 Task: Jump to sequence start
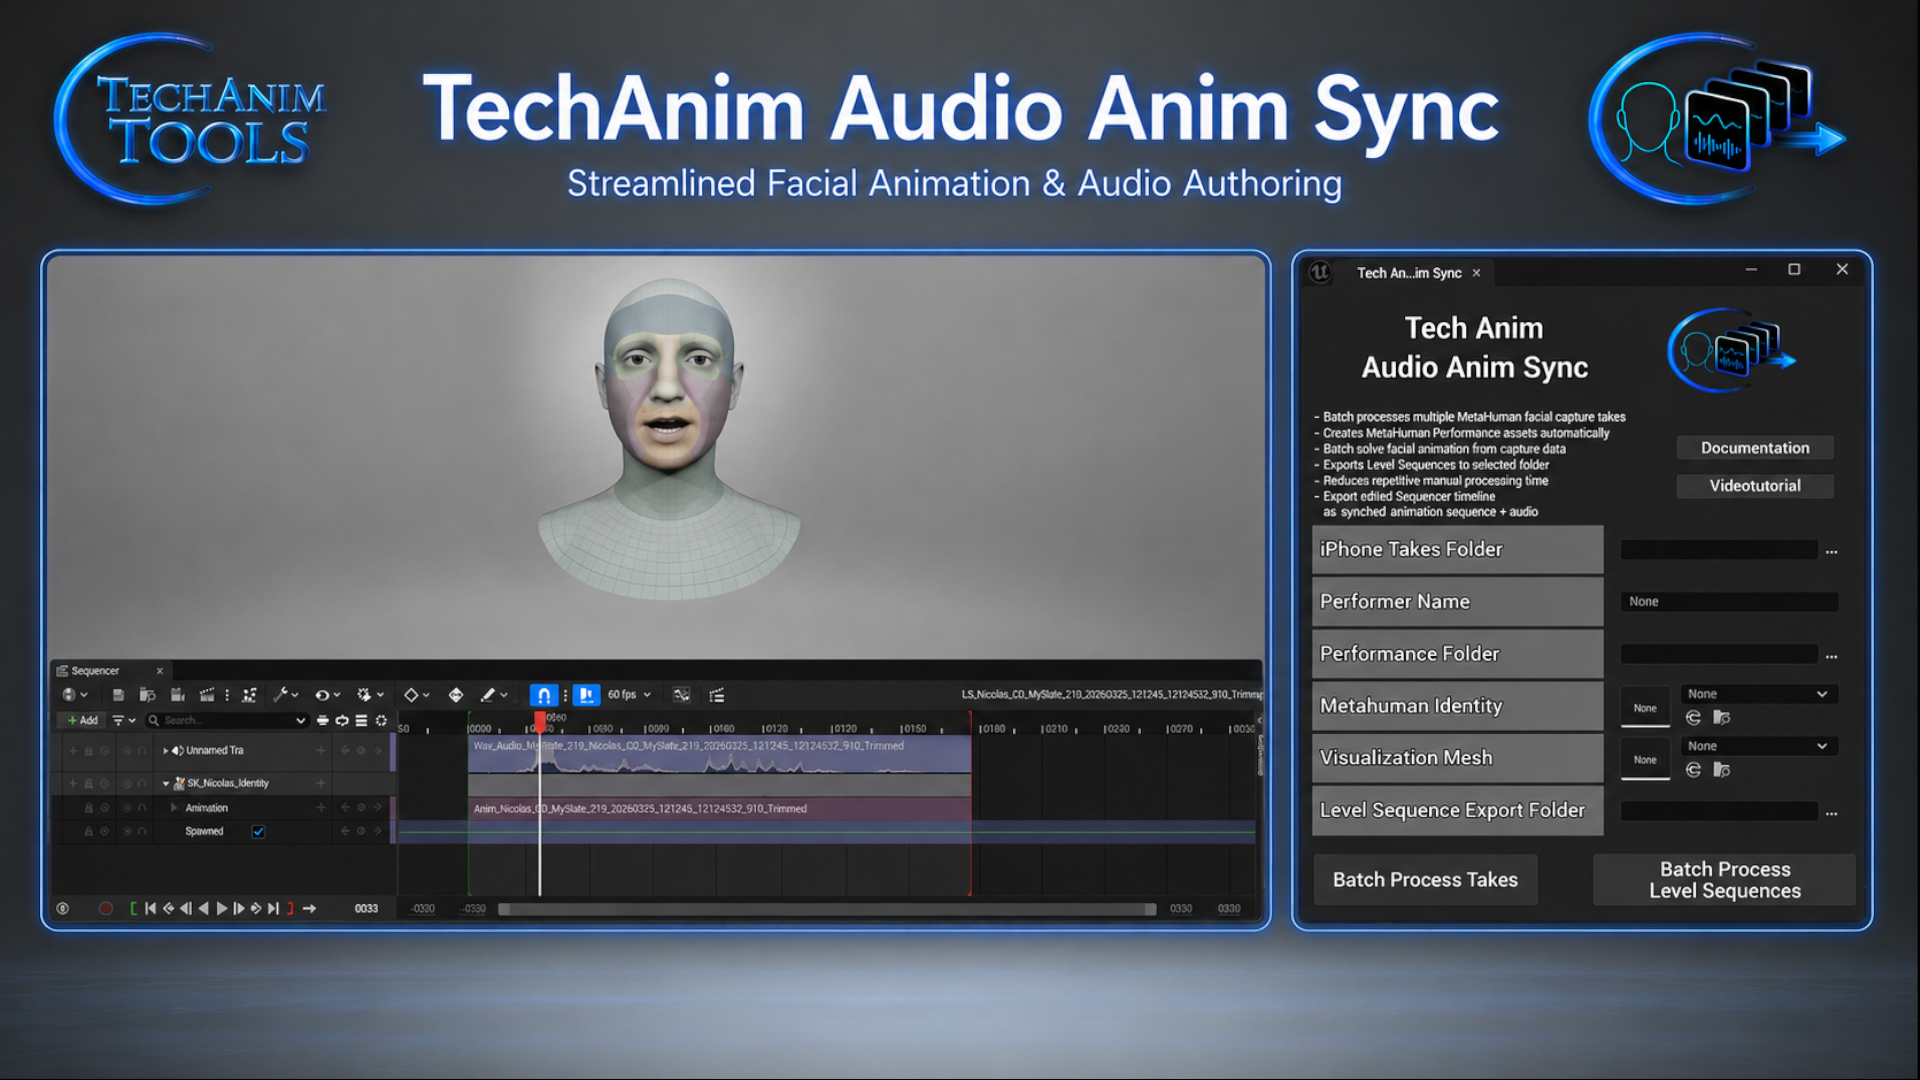click(x=150, y=908)
